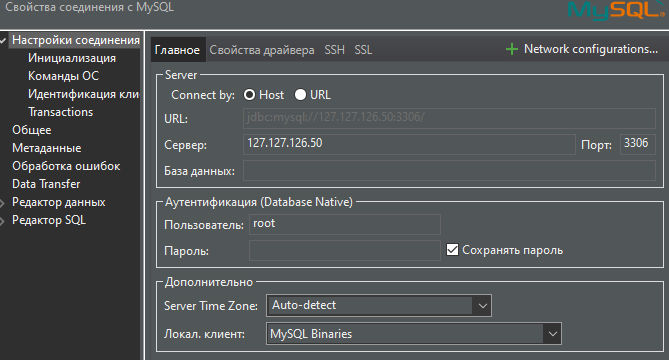Select the Главное tab
The width and height of the screenshot is (669, 360).
[177, 50]
